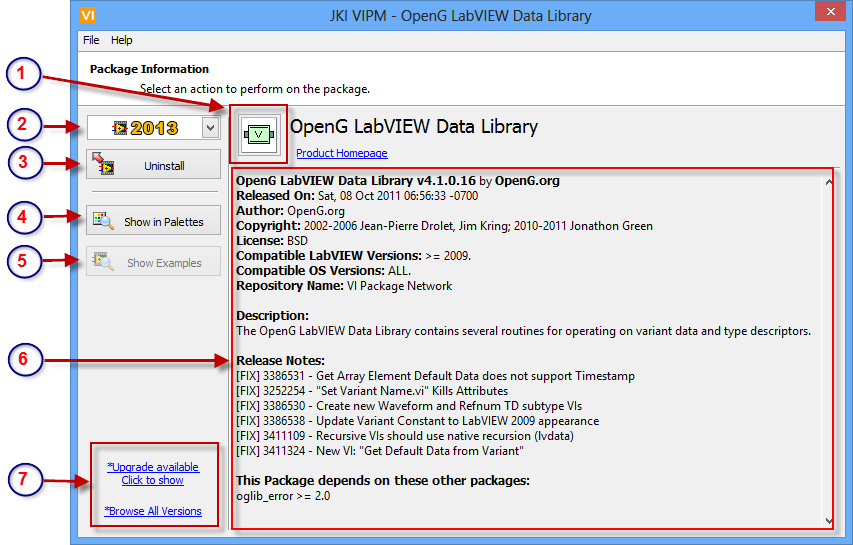The width and height of the screenshot is (853, 545).
Task: Follow the Browse All Versions link
Action: 153,511
